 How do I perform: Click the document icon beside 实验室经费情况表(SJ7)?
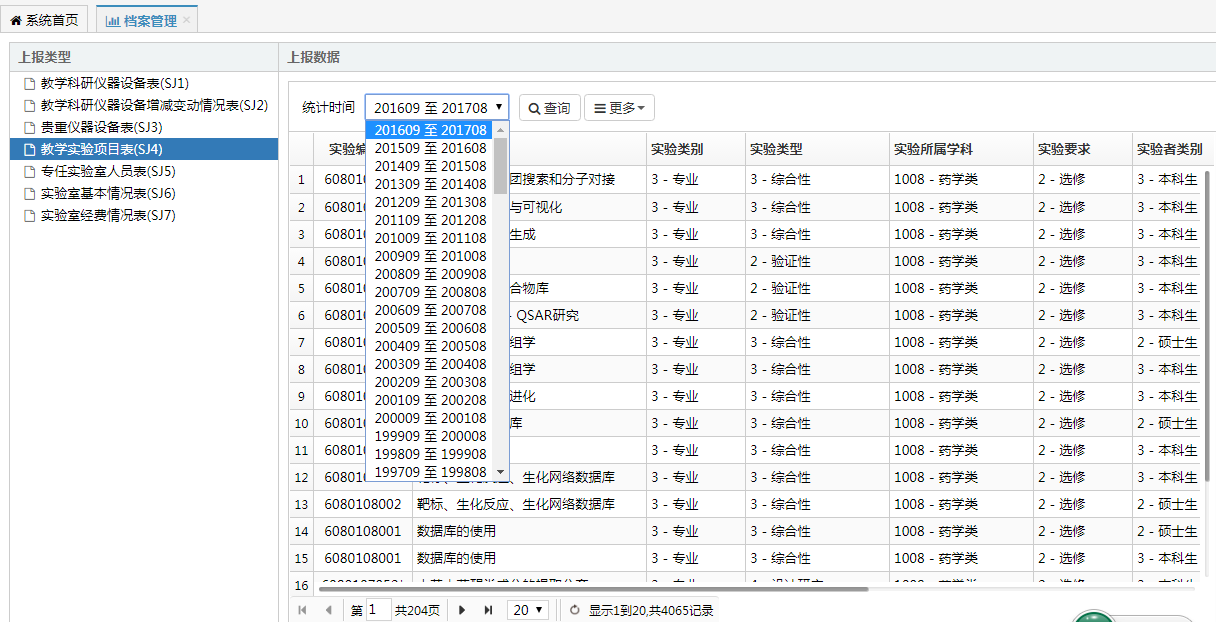coord(29,216)
